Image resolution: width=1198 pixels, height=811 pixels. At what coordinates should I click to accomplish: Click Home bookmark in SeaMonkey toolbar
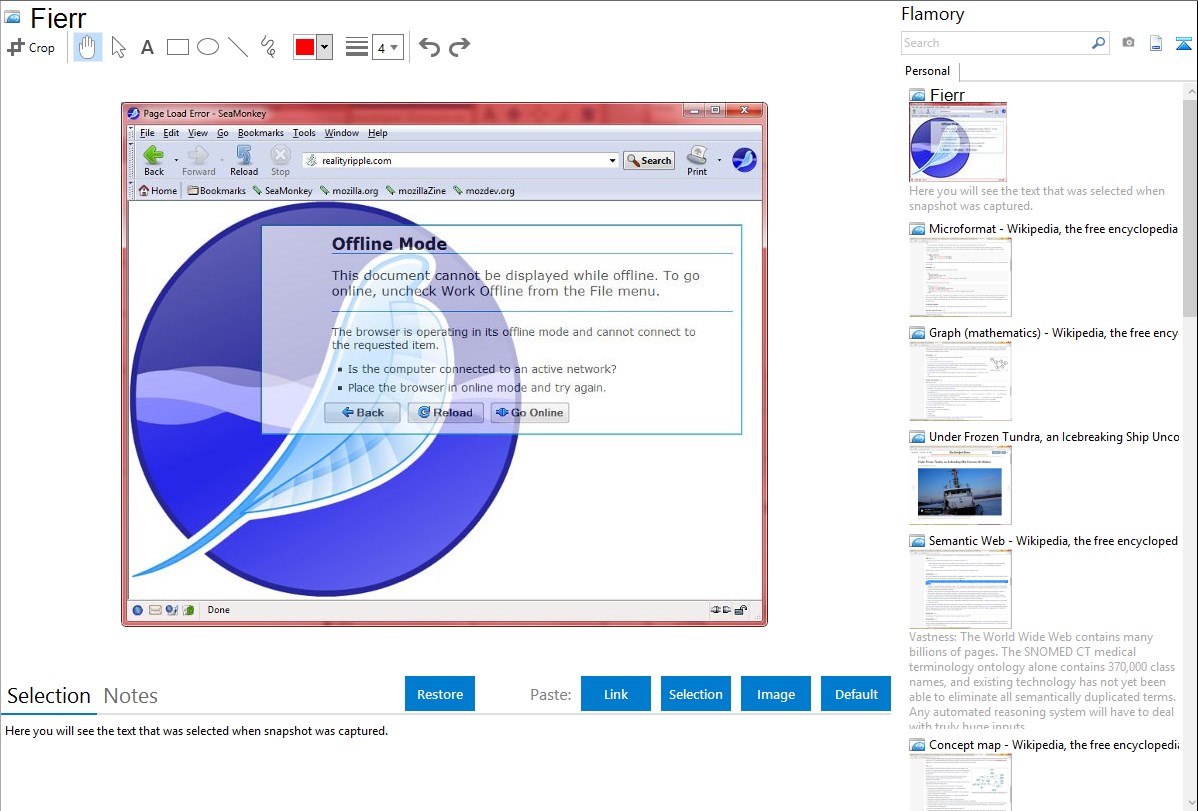pos(157,190)
